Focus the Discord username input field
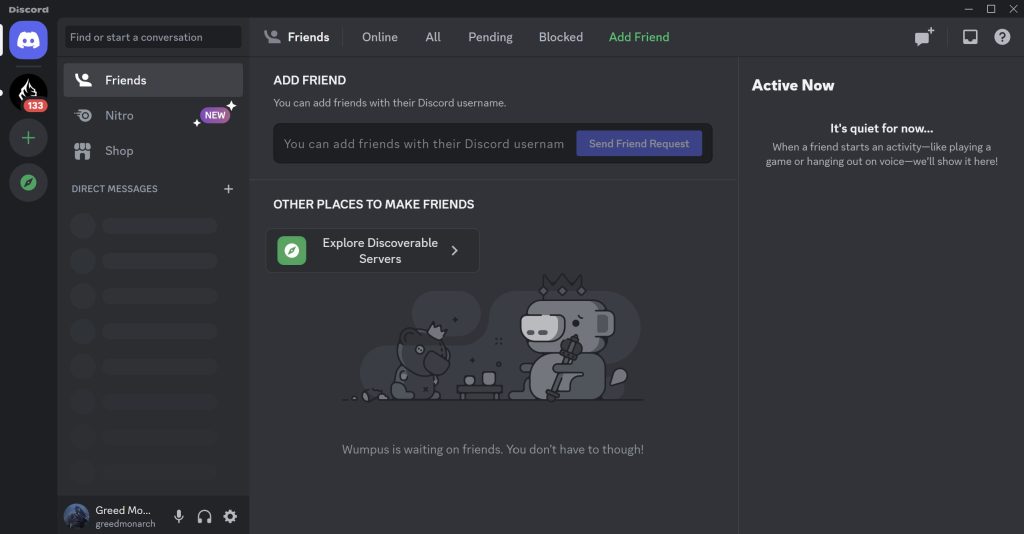The image size is (1024, 534). point(423,144)
